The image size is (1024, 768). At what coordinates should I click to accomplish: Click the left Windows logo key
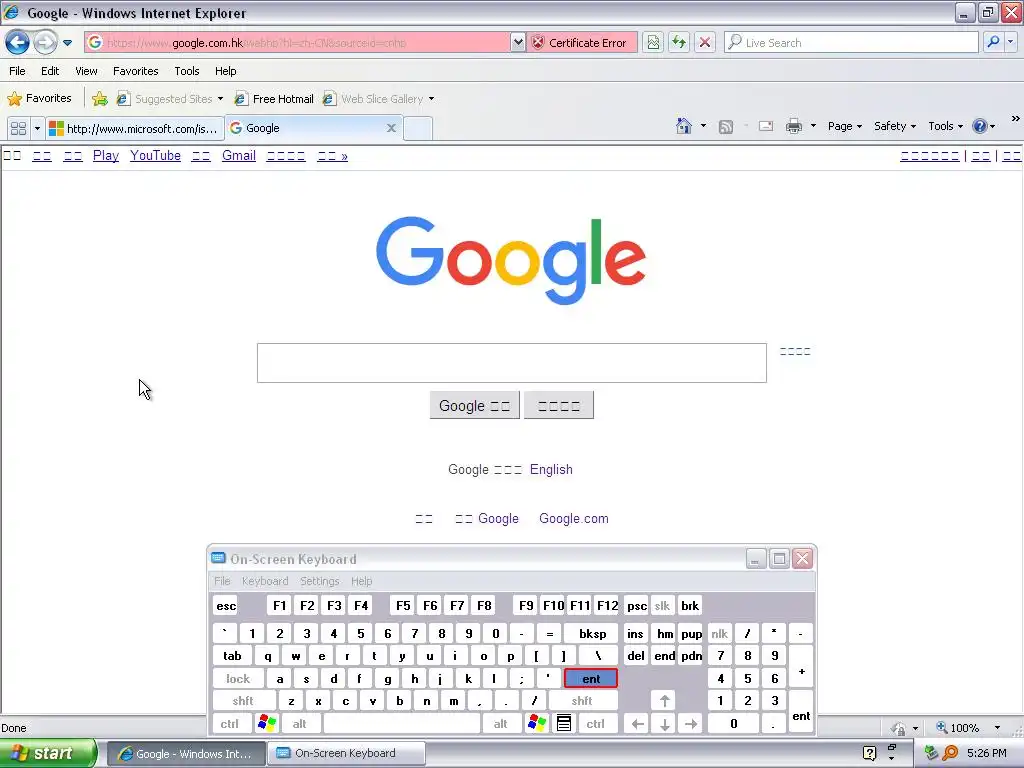[x=267, y=724]
